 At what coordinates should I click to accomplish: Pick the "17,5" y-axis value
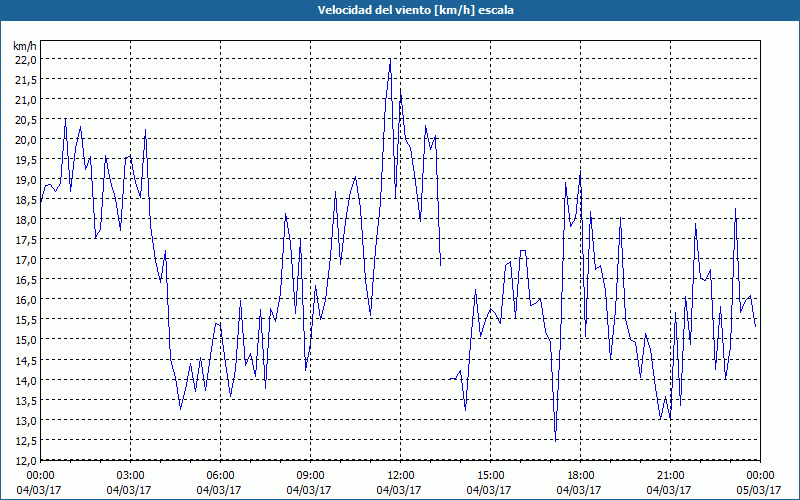coord(26,240)
